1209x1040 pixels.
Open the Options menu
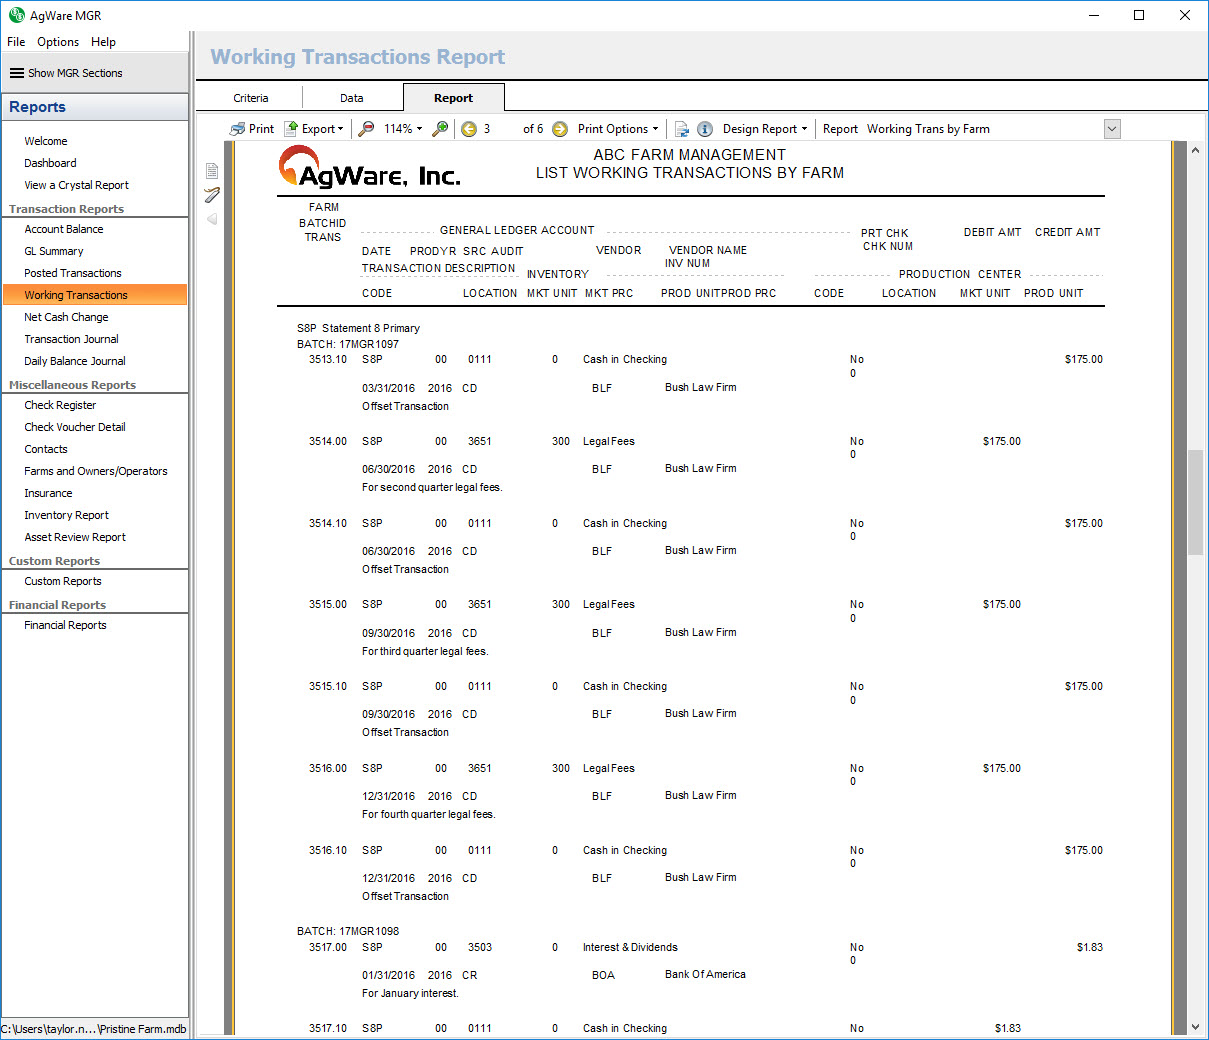[58, 42]
